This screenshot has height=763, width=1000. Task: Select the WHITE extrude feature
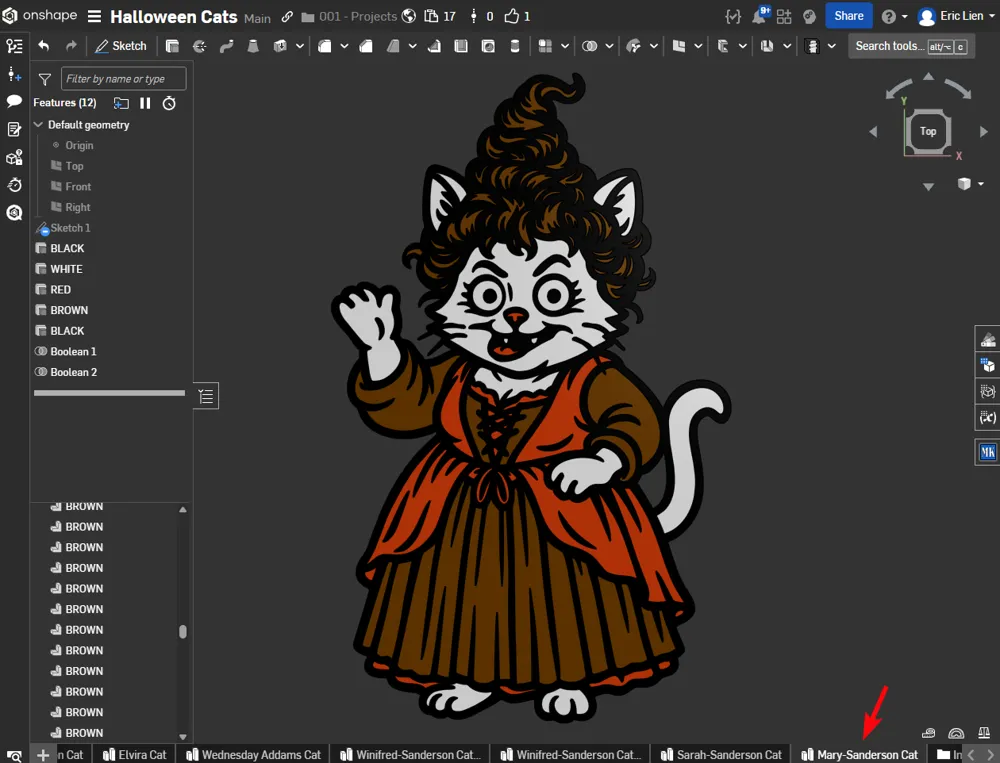pyautogui.click(x=66, y=269)
